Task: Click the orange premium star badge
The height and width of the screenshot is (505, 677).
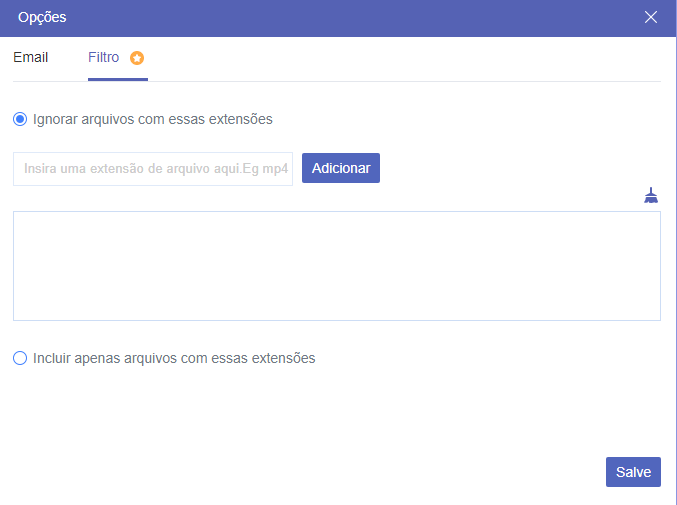Action: click(137, 58)
